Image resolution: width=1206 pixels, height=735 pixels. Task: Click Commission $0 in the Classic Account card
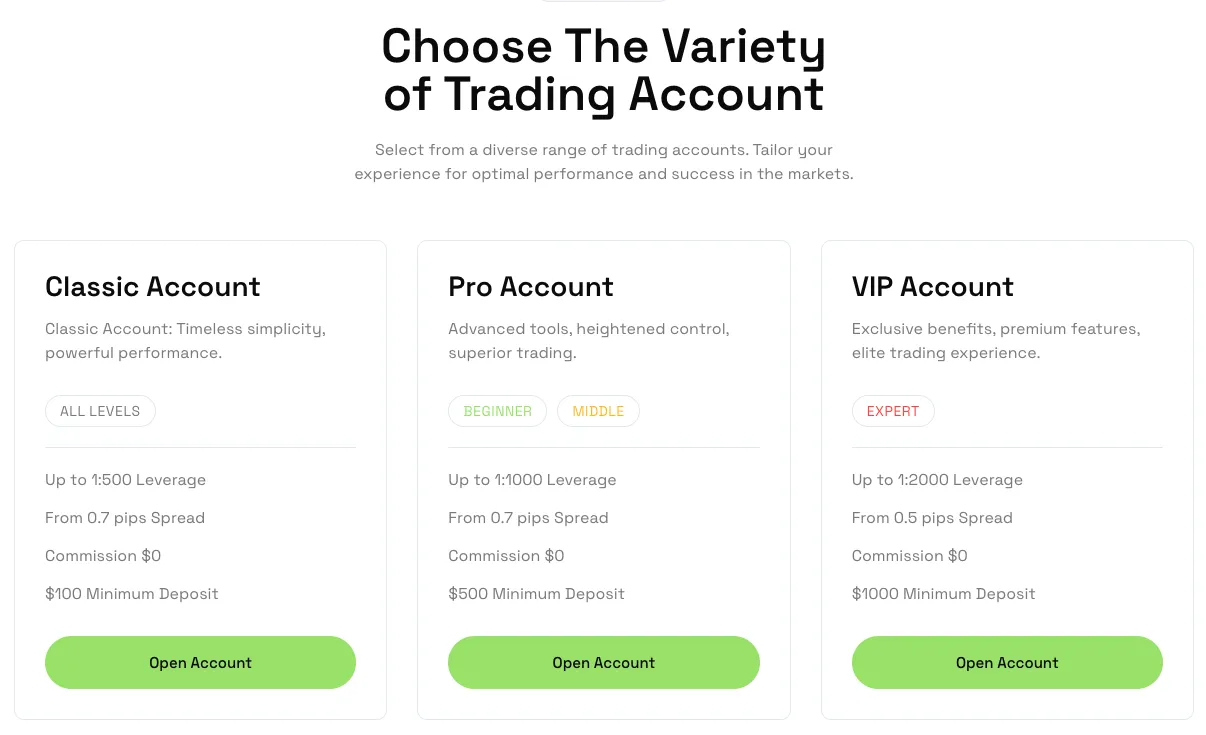tap(103, 556)
